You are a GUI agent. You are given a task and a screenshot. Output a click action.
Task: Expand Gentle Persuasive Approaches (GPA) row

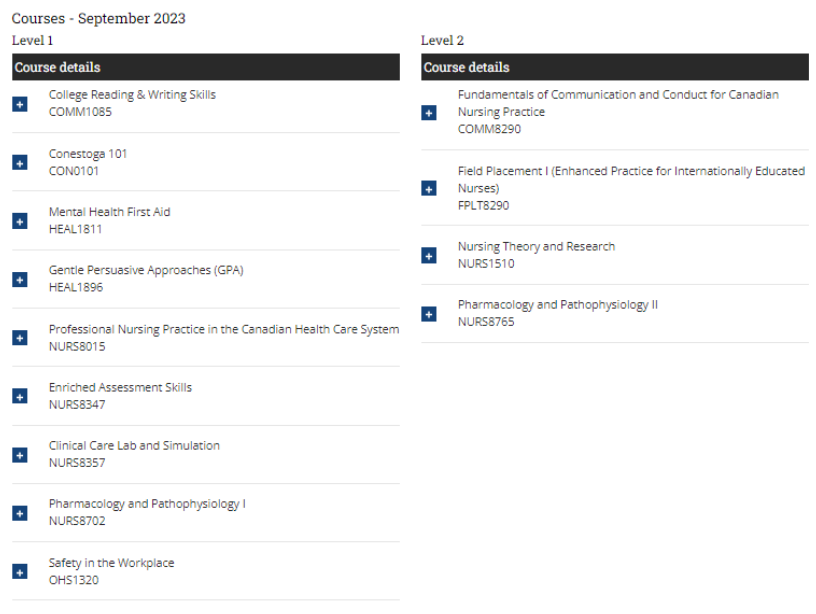click(20, 279)
